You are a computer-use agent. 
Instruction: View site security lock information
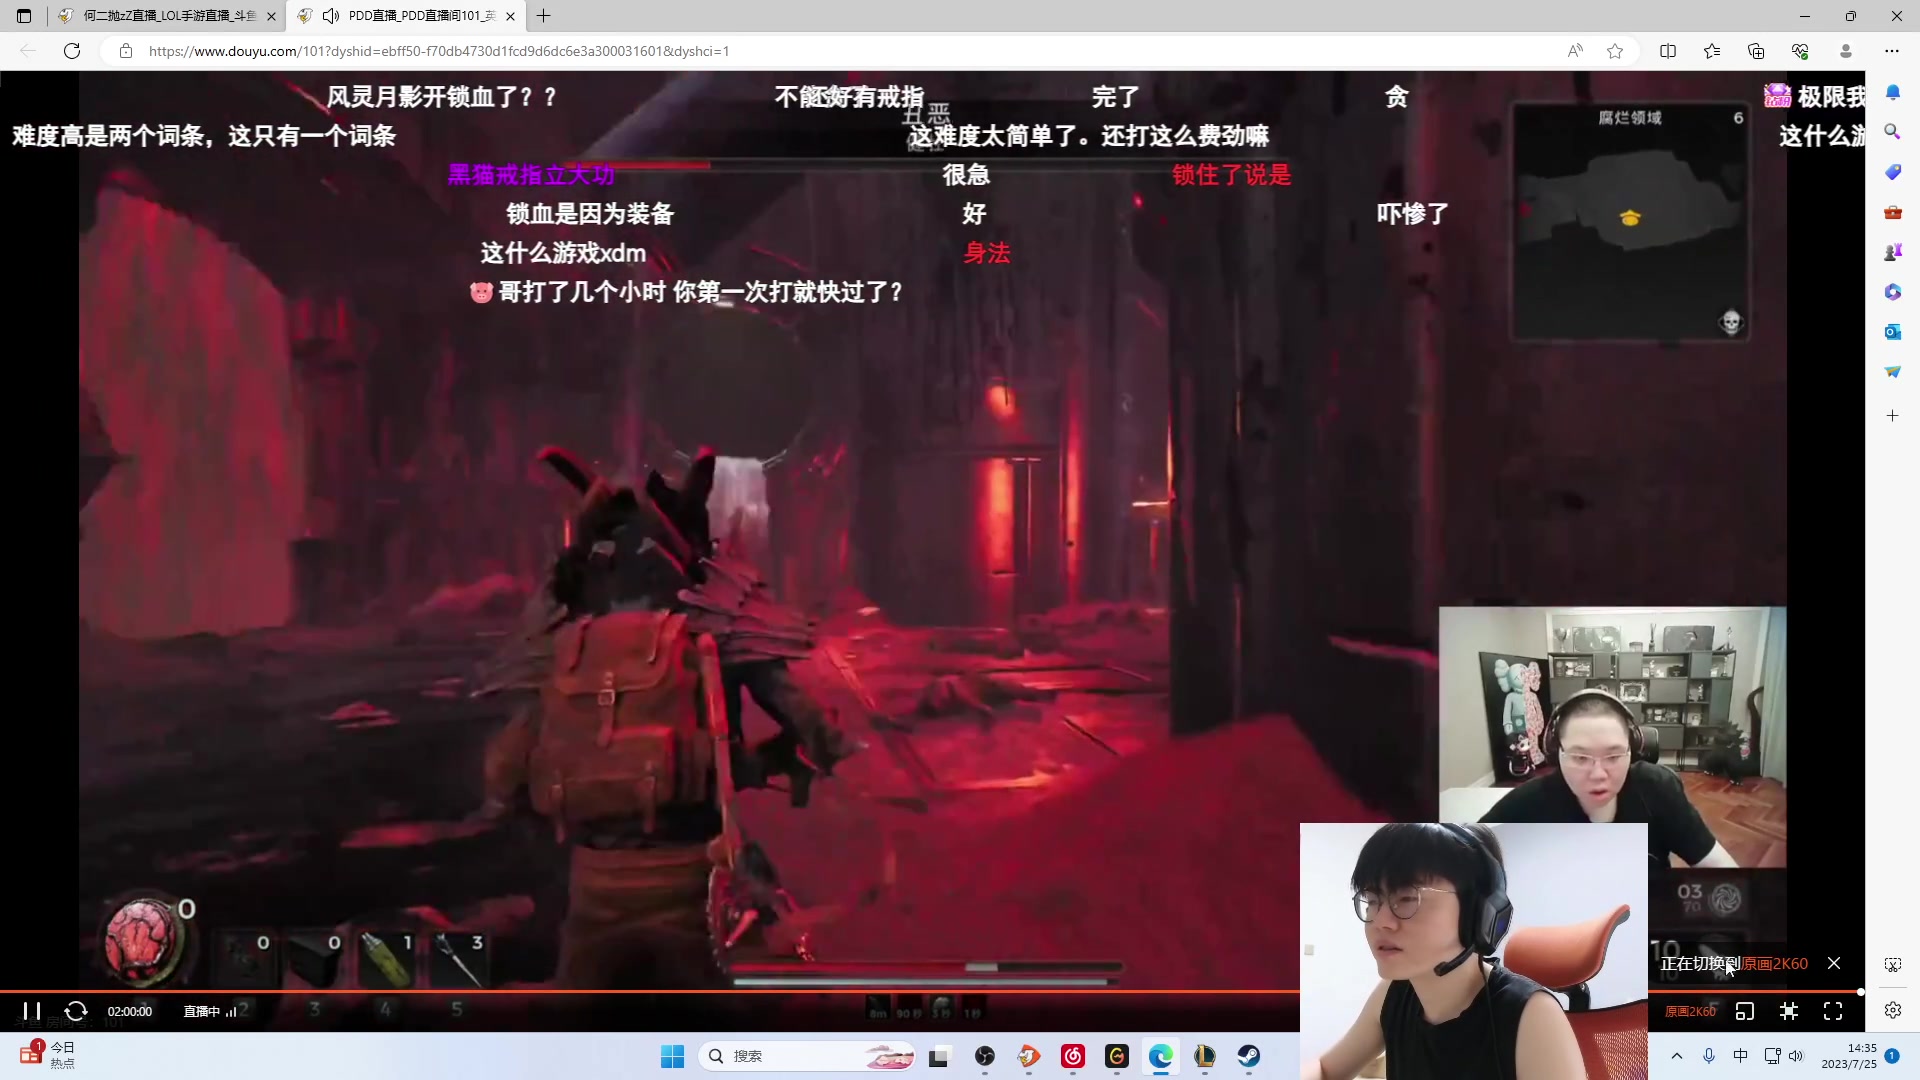click(x=126, y=51)
